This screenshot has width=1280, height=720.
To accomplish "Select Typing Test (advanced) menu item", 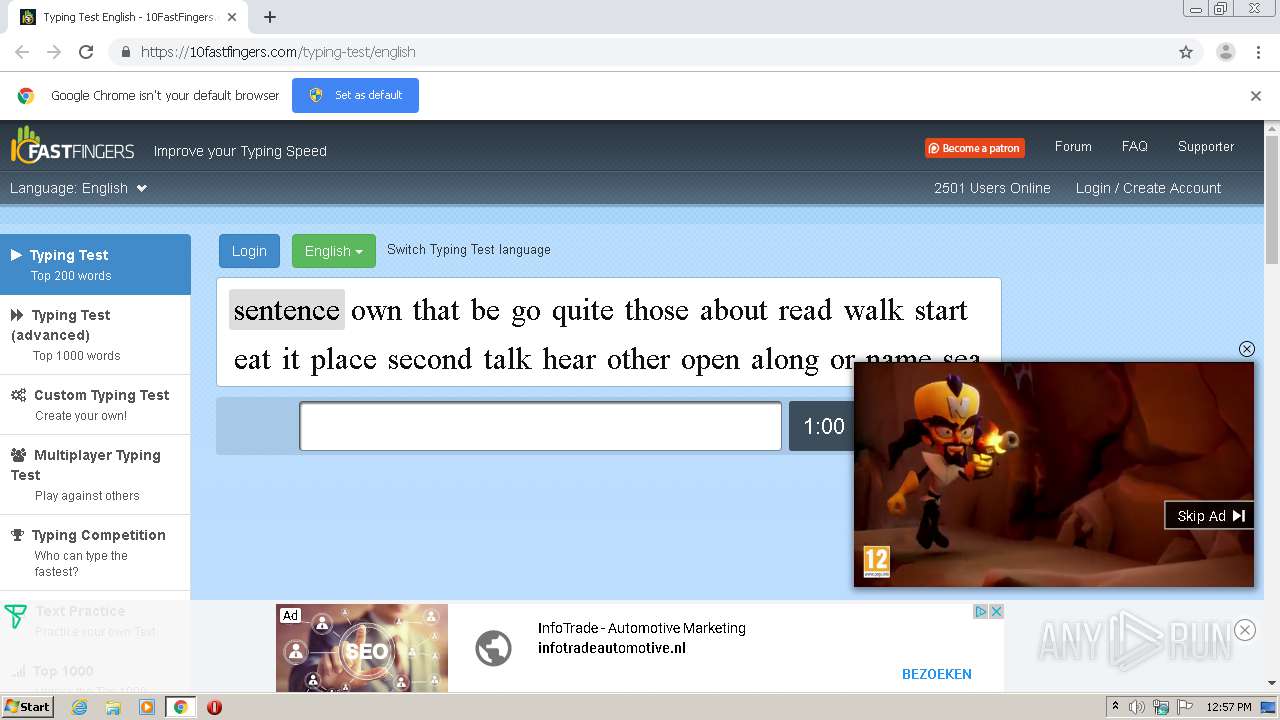I will coord(95,335).
